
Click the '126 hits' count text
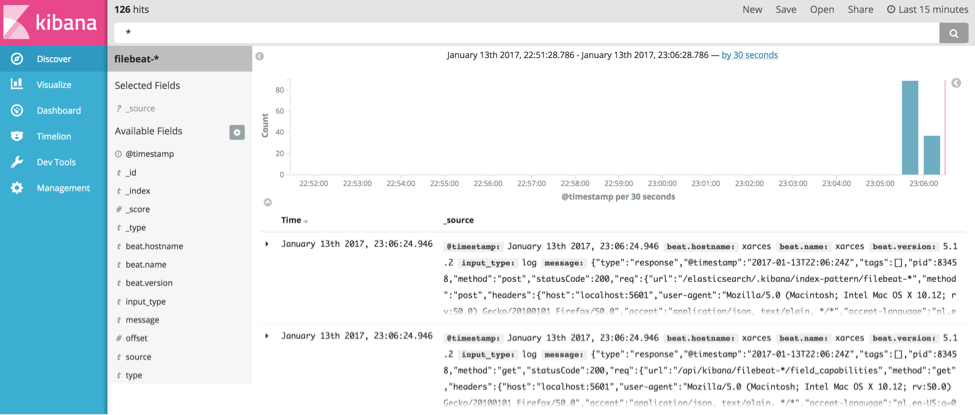(132, 9)
